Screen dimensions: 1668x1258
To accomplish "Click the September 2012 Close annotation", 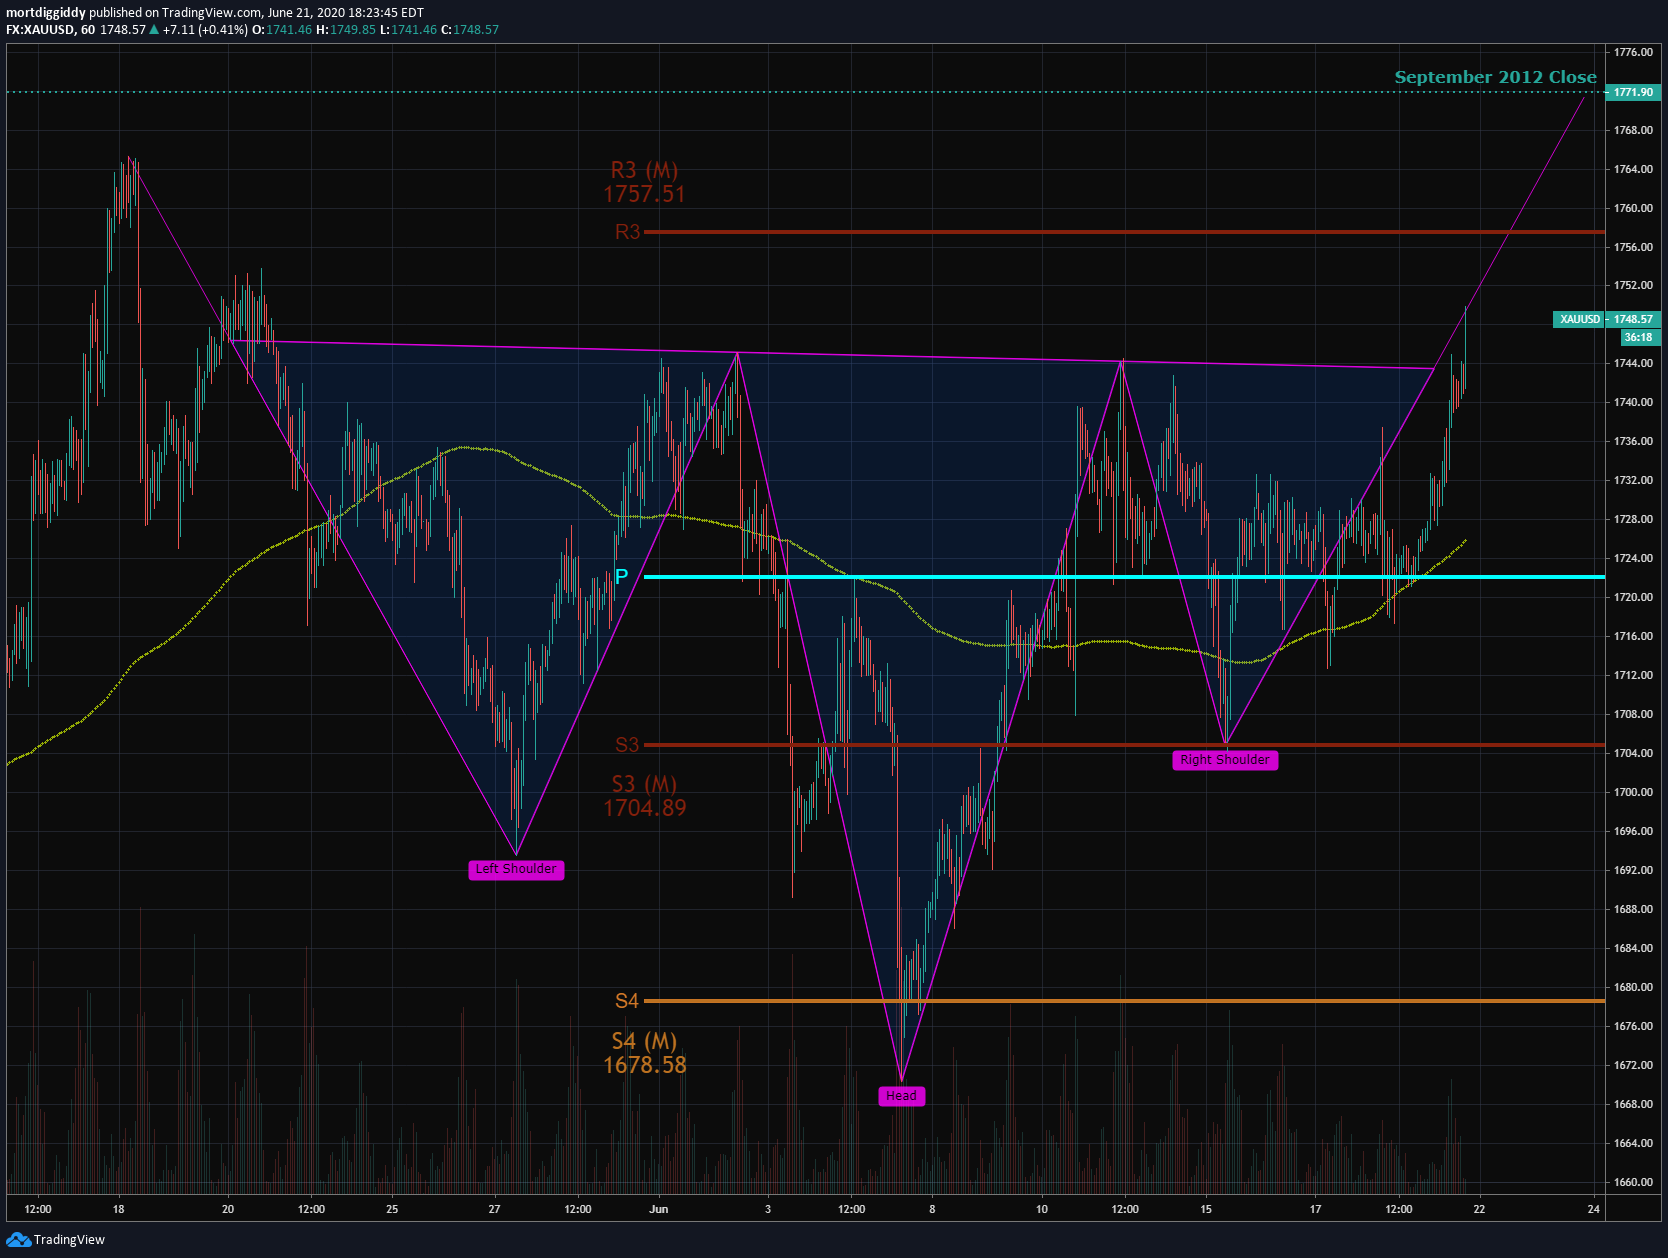I will 1496,77.
